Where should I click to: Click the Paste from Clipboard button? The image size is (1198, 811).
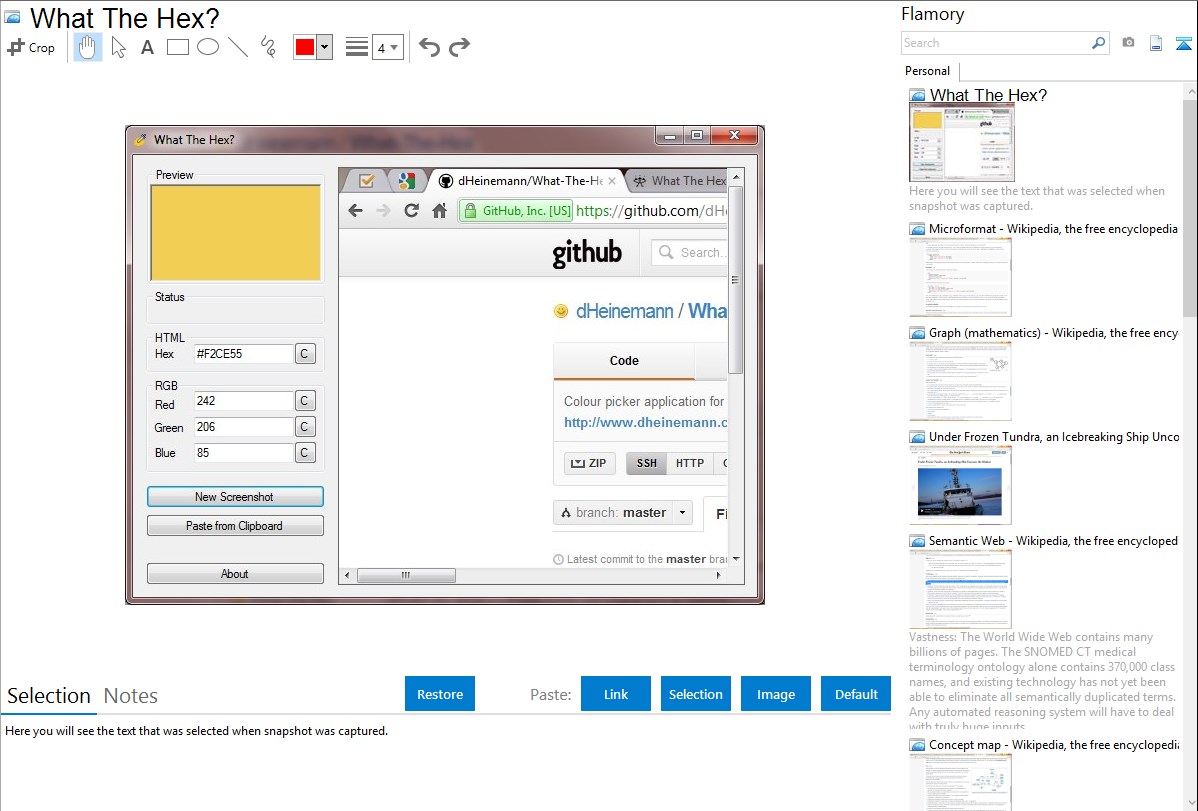tap(235, 526)
